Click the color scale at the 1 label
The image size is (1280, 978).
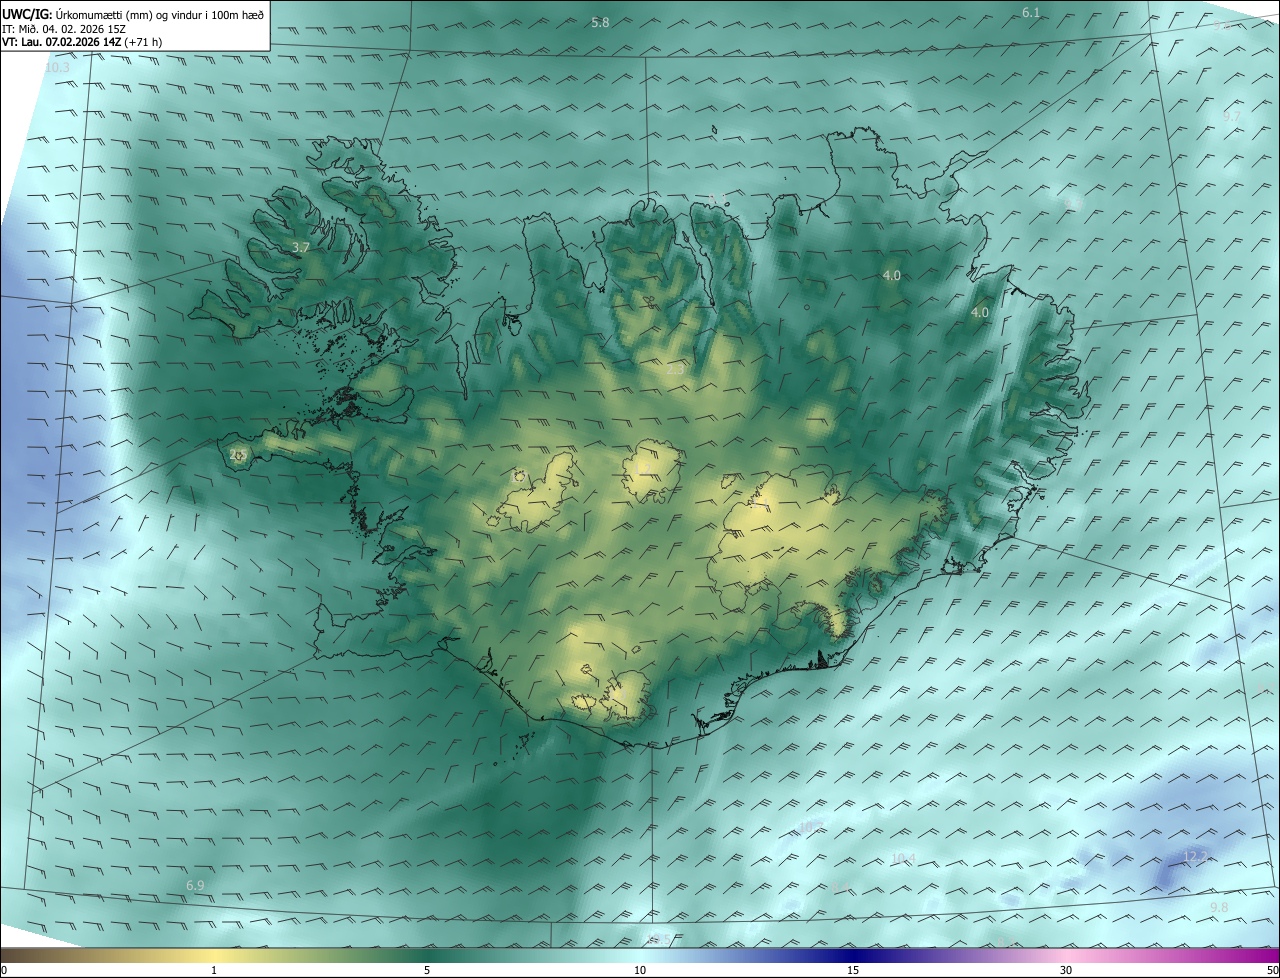(214, 970)
